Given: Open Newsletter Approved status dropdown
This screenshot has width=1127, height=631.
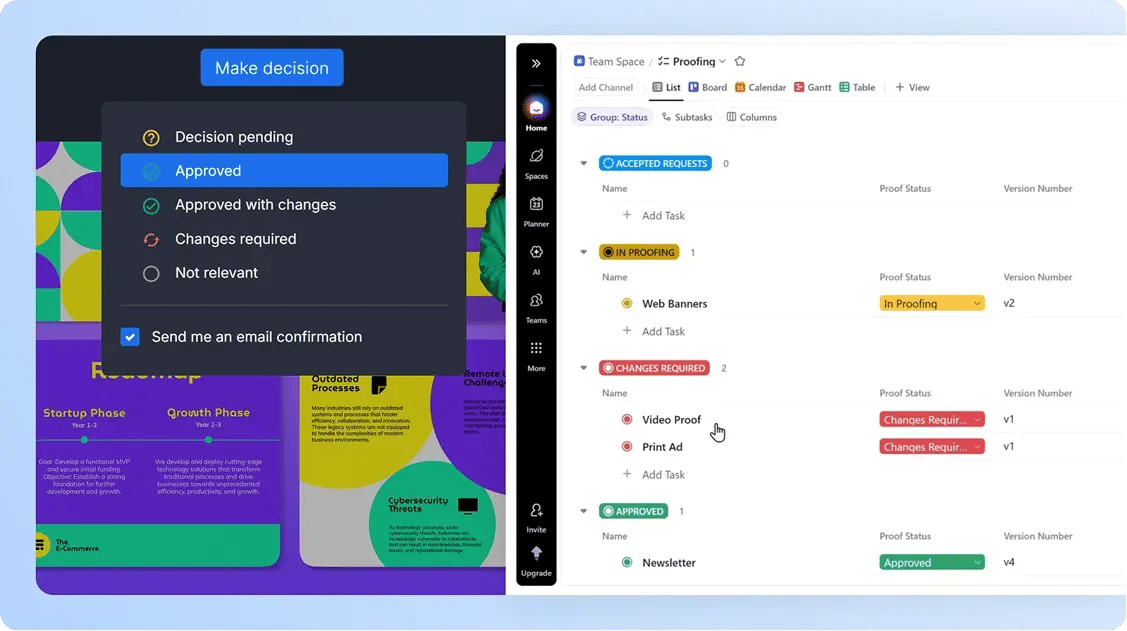Looking at the screenshot, I should (932, 563).
